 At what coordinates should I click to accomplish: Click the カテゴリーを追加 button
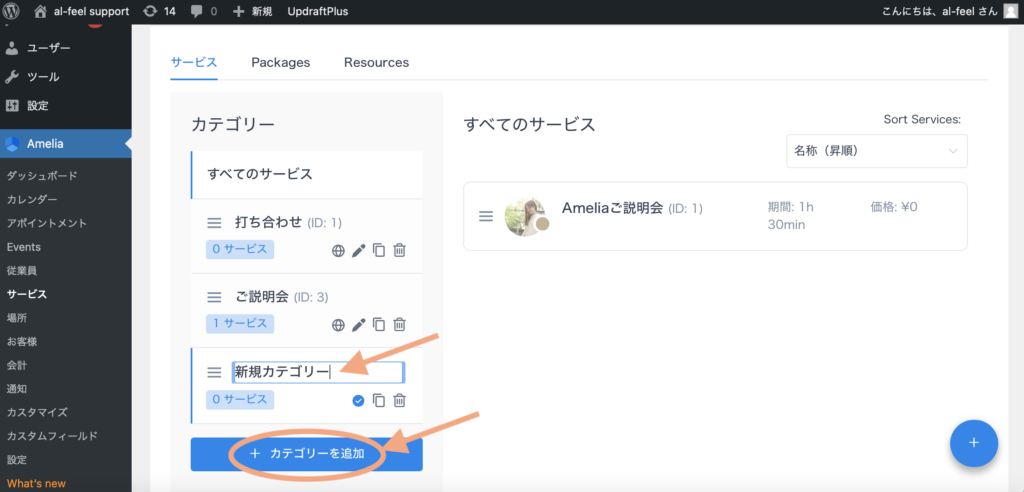point(306,454)
